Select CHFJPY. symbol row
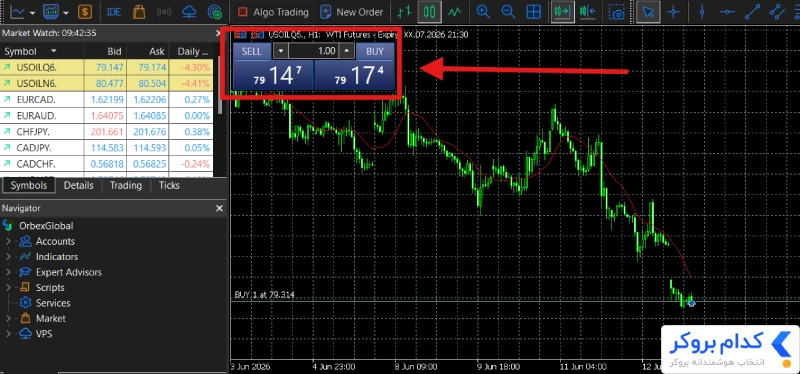 point(106,132)
